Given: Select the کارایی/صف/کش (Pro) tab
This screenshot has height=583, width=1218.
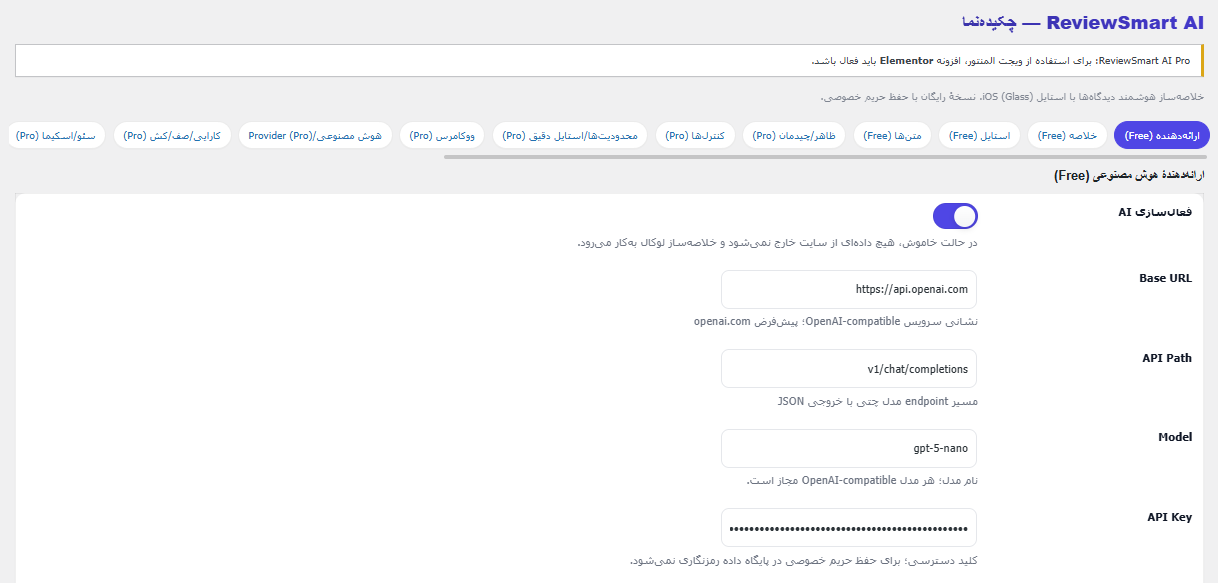Looking at the screenshot, I should click(x=172, y=135).
